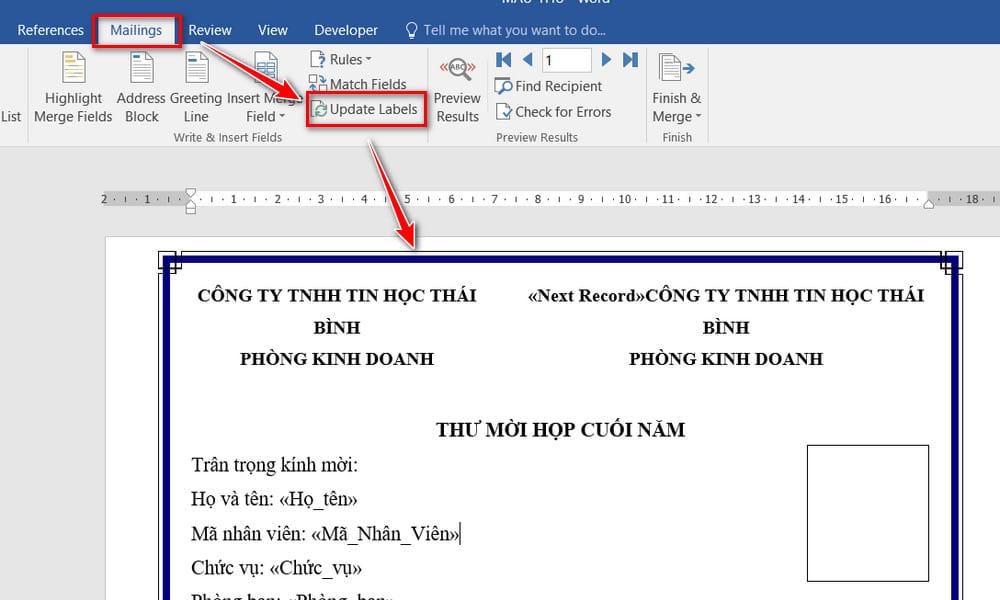Click the «Họ_tên» merge field
Viewport: 1000px width, 600px height.
[x=318, y=499]
